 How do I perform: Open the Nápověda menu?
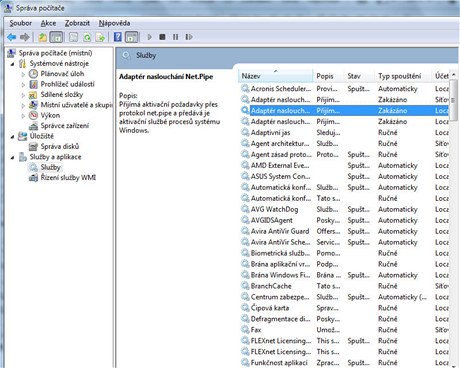(x=114, y=23)
